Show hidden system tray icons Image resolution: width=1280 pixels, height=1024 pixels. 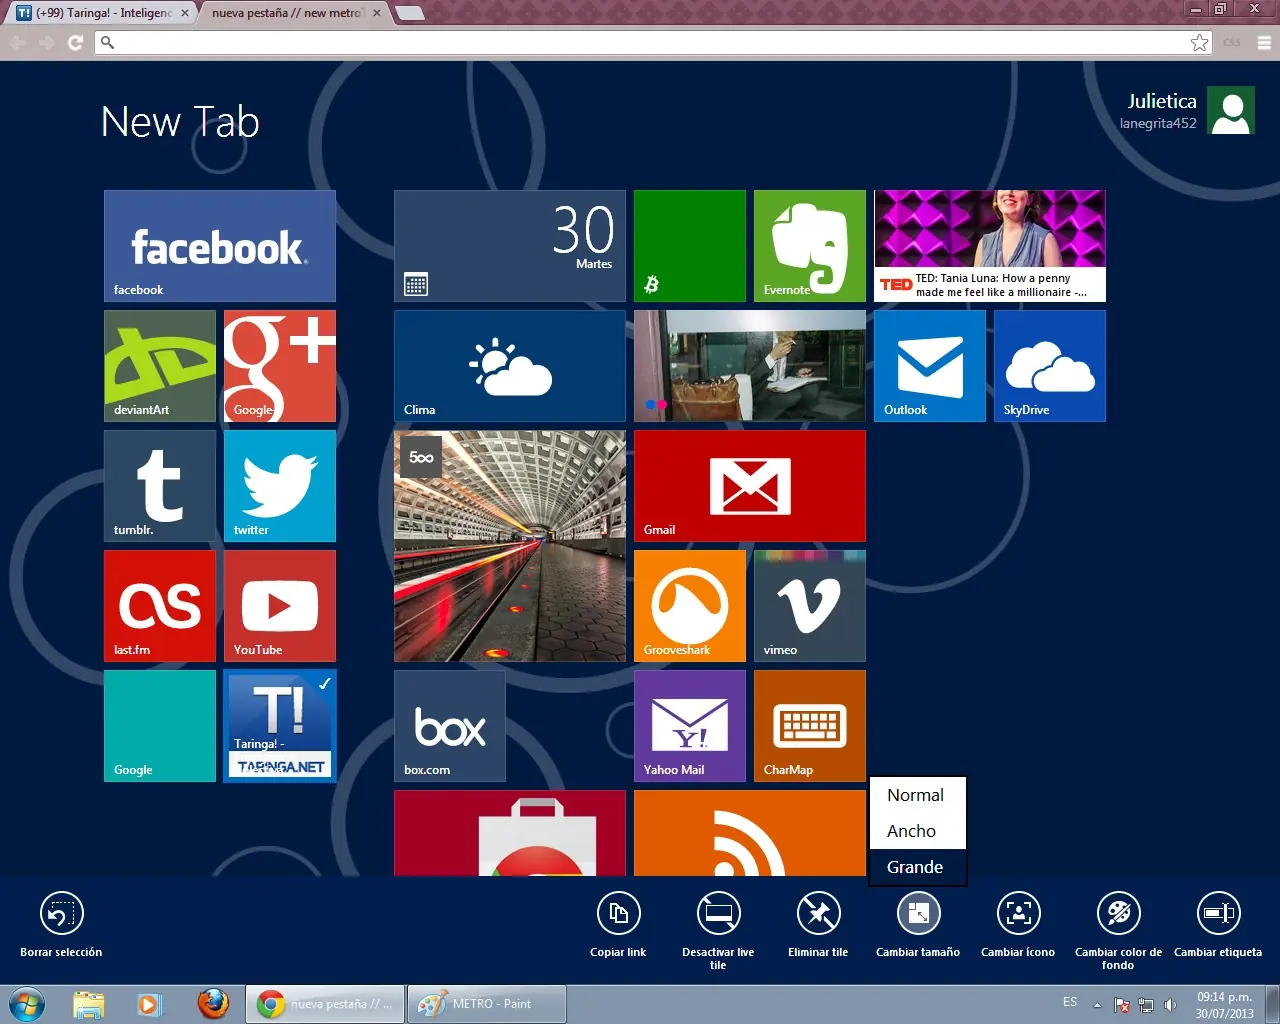(1097, 1005)
